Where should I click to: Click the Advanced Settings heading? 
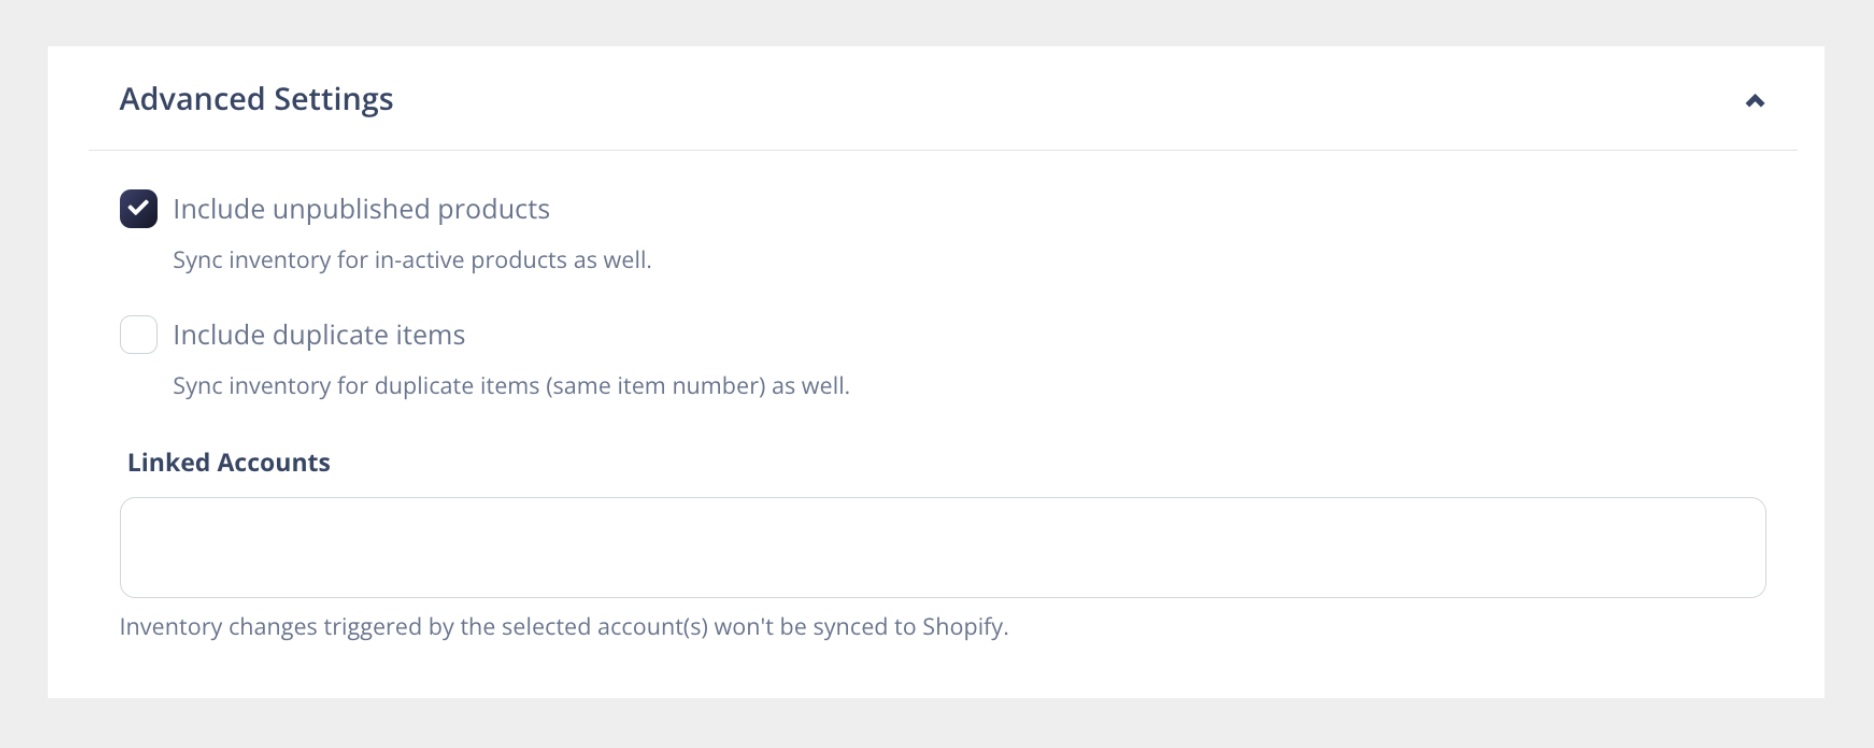click(x=256, y=99)
